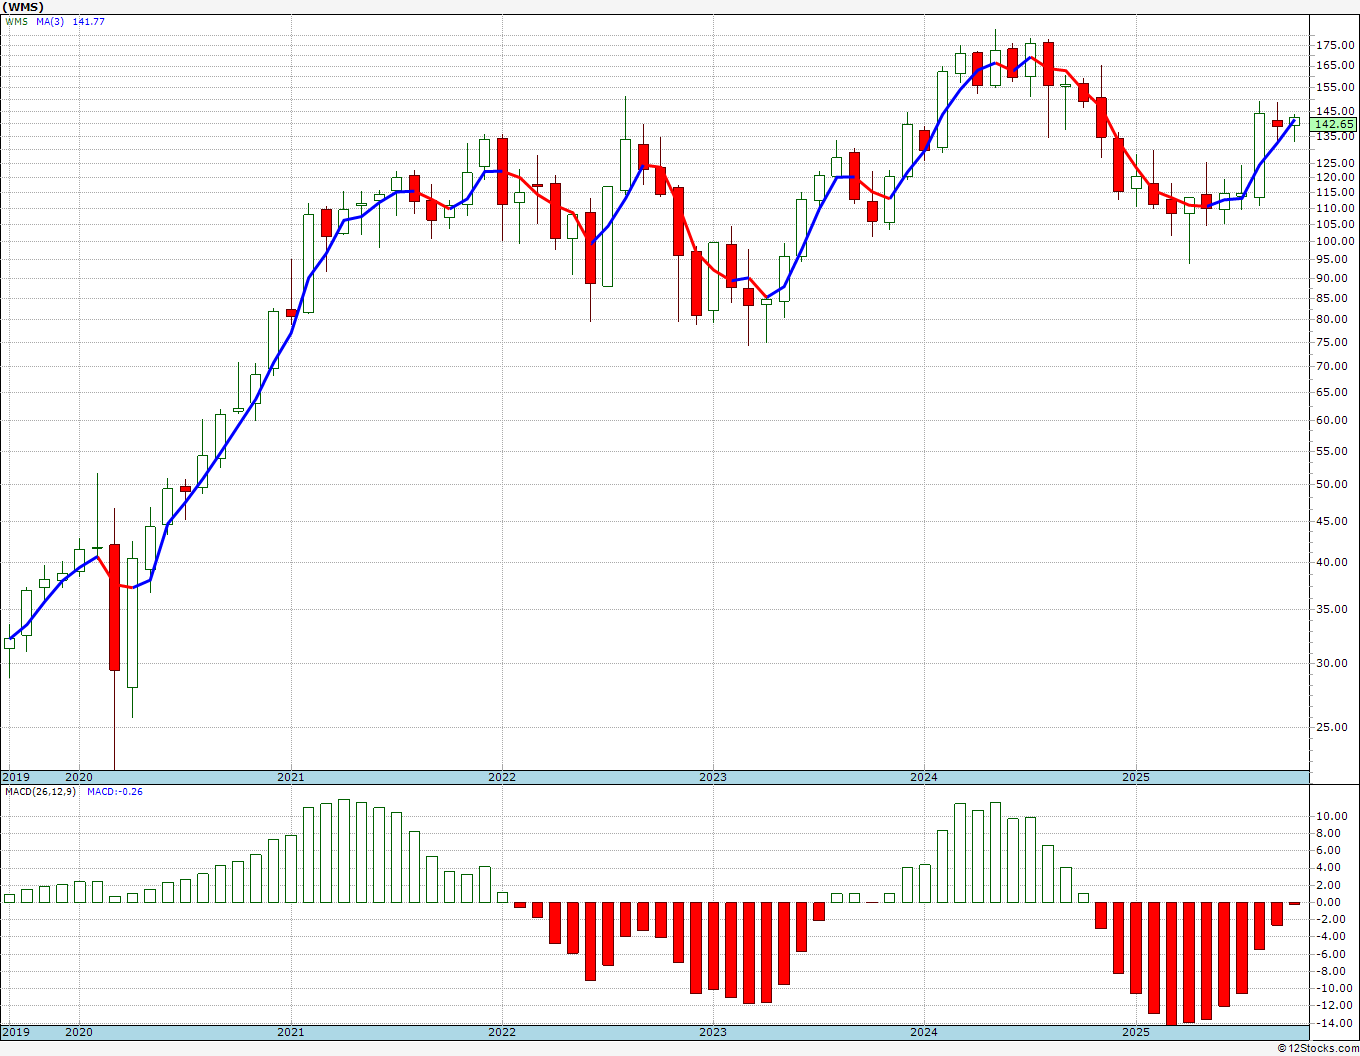The image size is (1360, 1056).
Task: Click the 2024 label on price timeline
Action: [923, 777]
